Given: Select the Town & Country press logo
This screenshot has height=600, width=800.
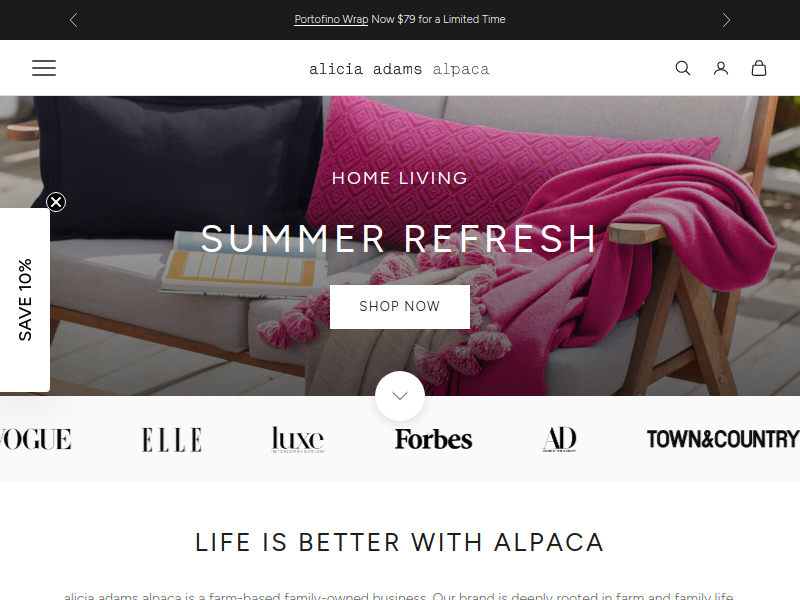Looking at the screenshot, I should pyautogui.click(x=723, y=439).
